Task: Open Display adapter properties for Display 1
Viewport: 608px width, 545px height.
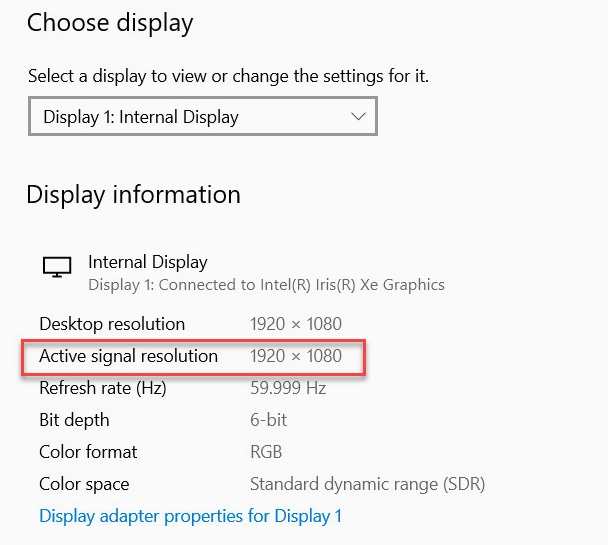Action: click(x=190, y=516)
